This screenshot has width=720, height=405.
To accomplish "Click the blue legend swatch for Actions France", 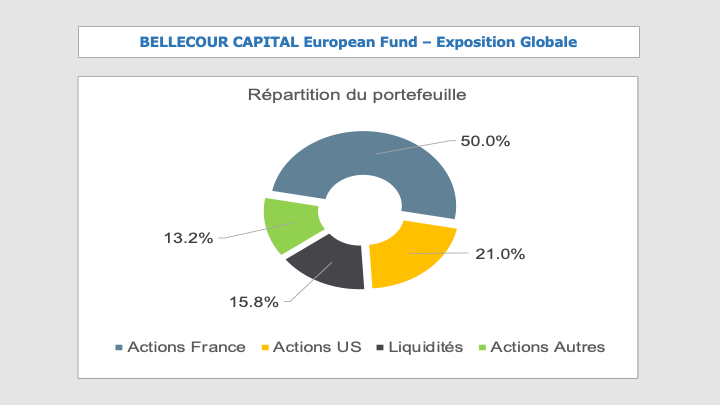I will [x=120, y=348].
